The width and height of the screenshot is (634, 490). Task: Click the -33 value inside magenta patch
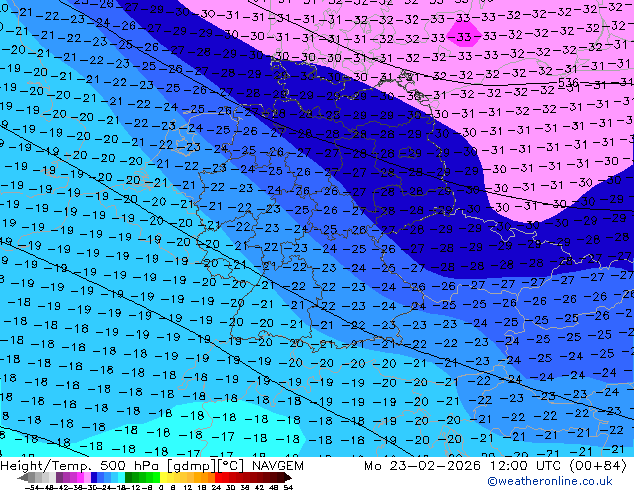click(463, 37)
